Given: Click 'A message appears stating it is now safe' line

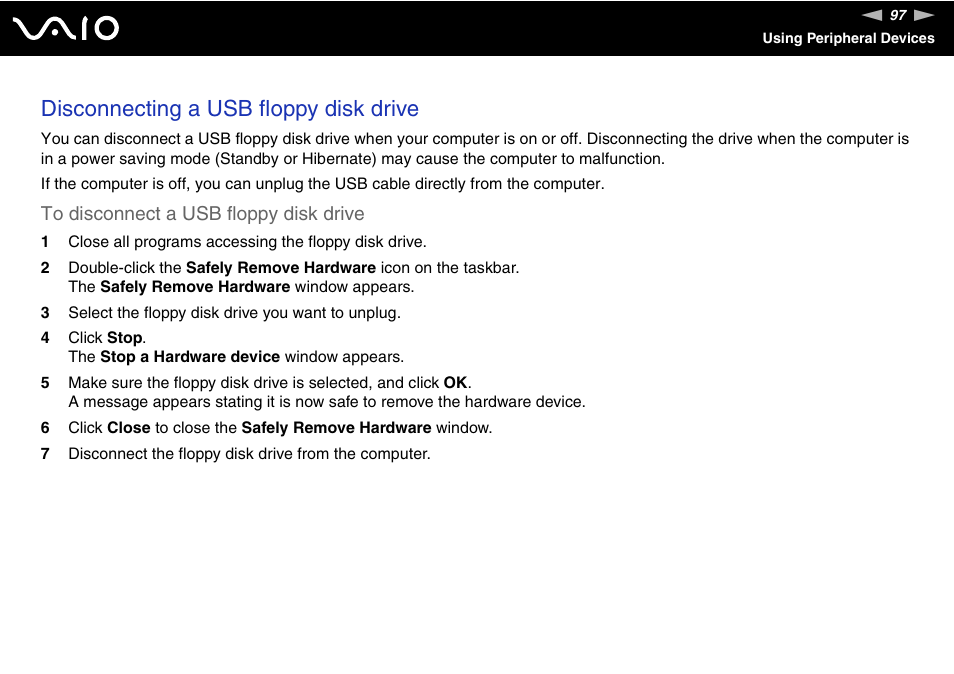Looking at the screenshot, I should 327,401.
